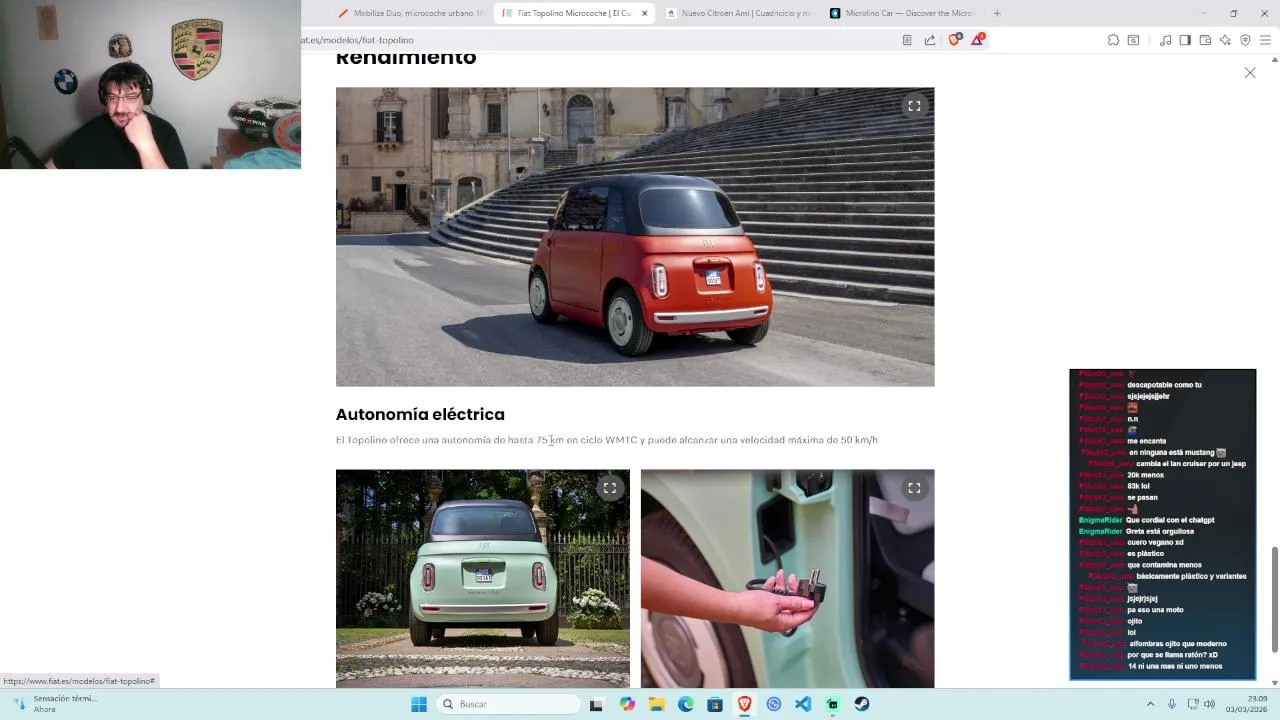This screenshot has width=1280, height=720.
Task: Click the 75 km autonomy description text
Action: (607, 440)
